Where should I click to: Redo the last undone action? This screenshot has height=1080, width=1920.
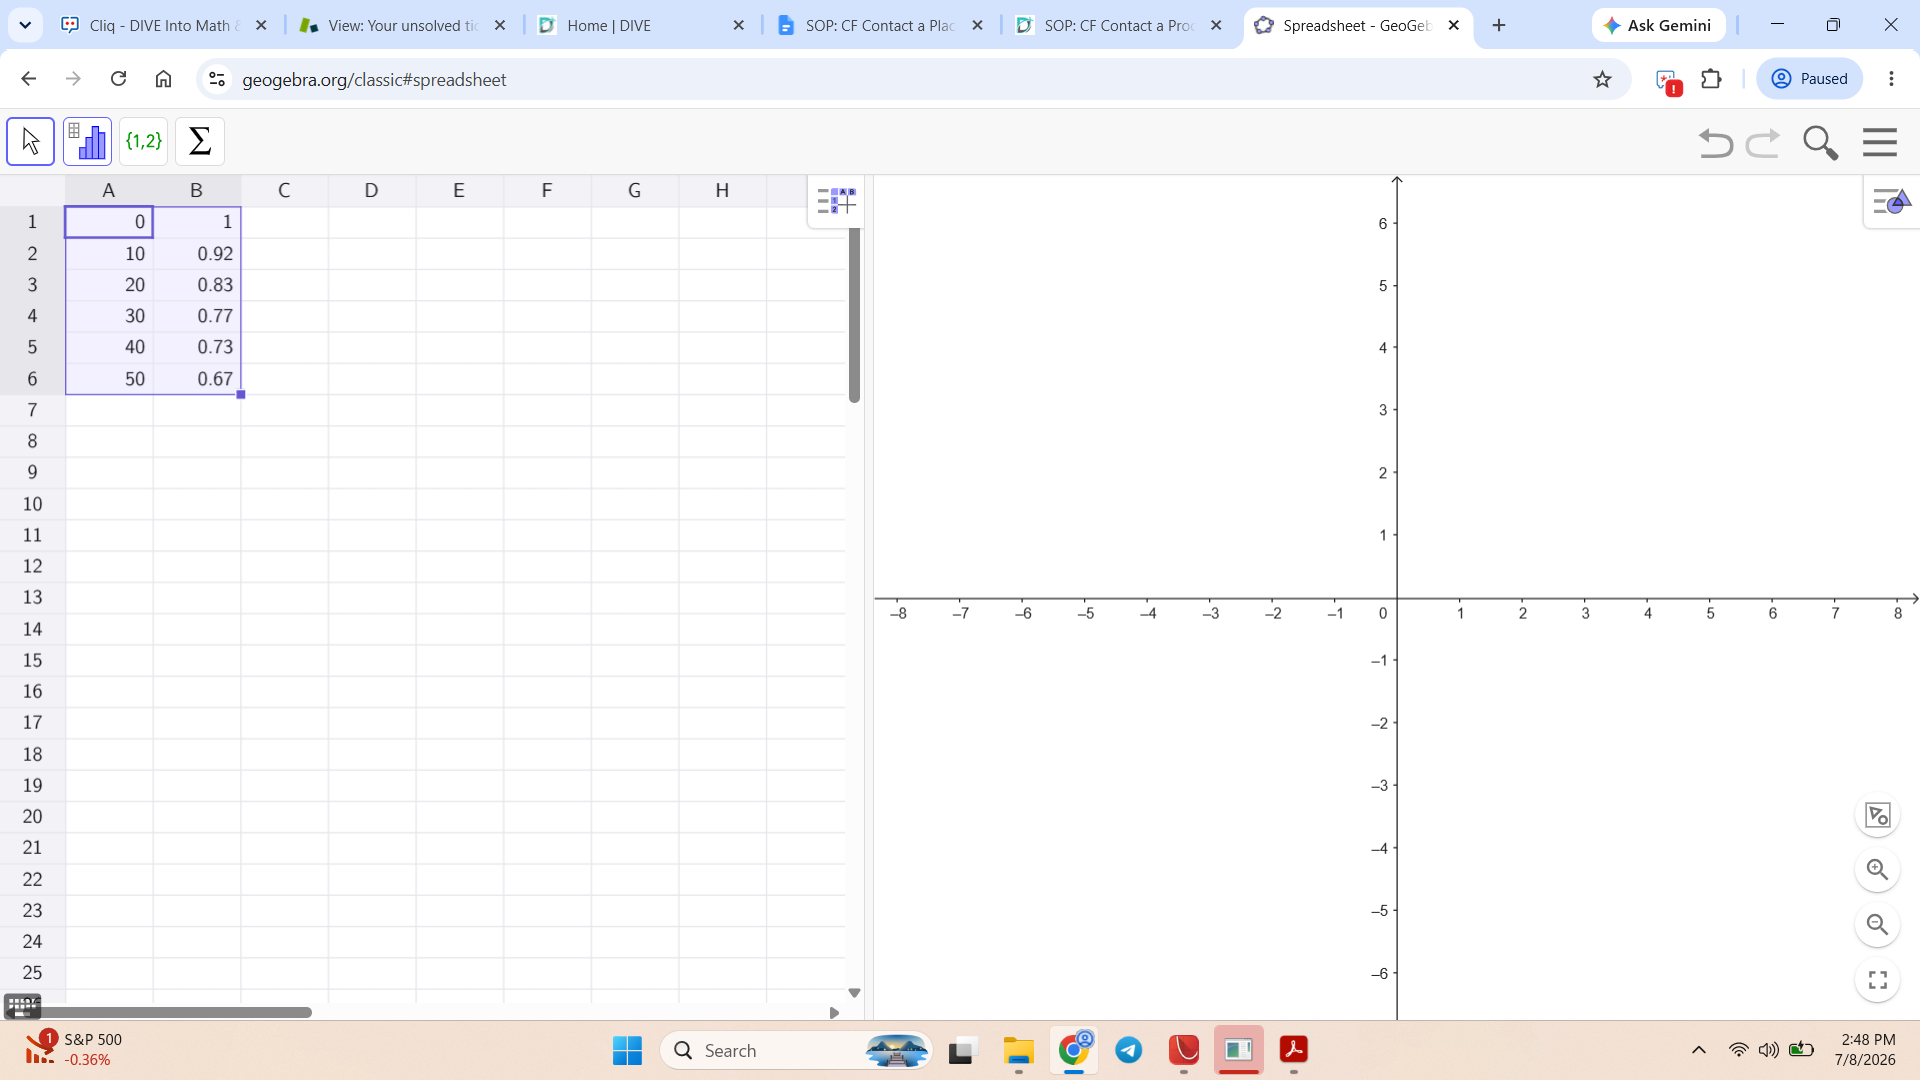[x=1763, y=143]
